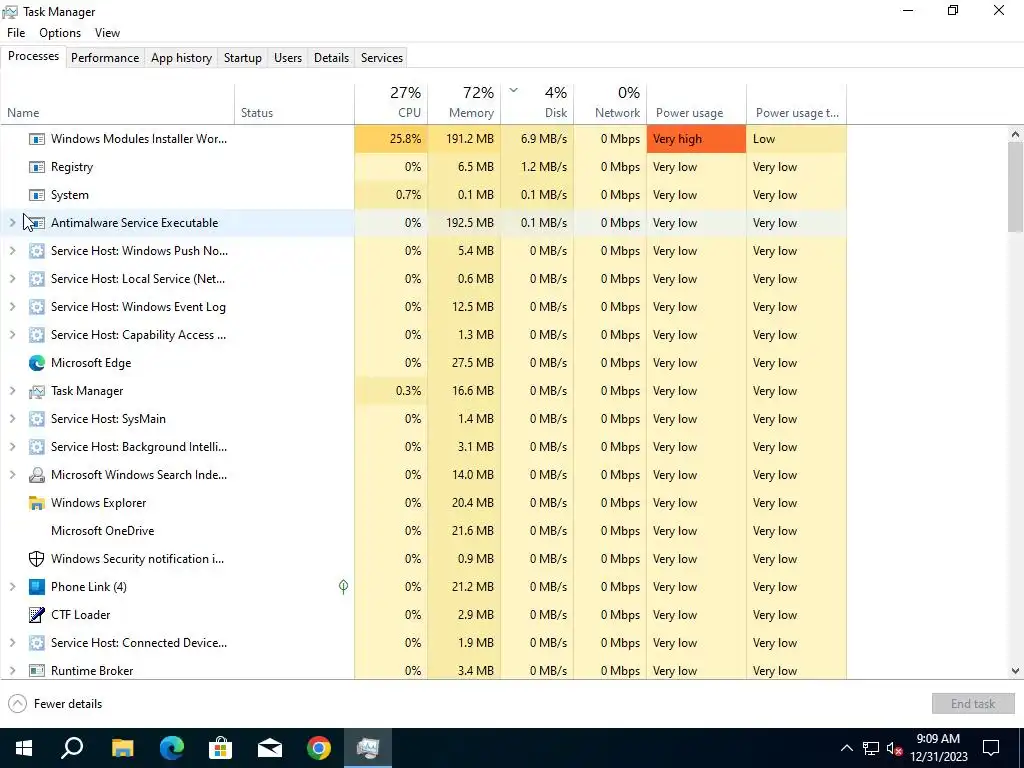Click the End task button

(972, 704)
